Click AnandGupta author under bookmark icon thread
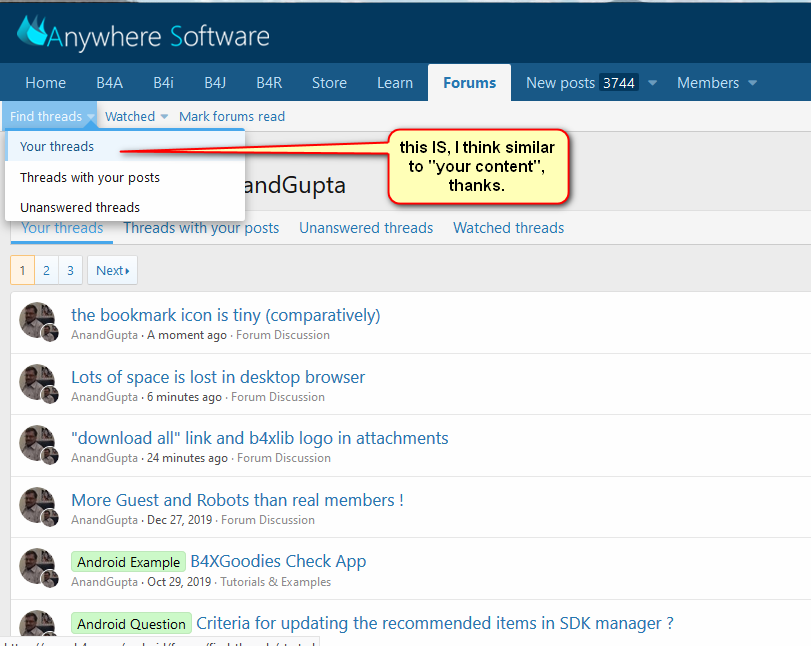The height and width of the screenshot is (646, 811). pos(104,335)
